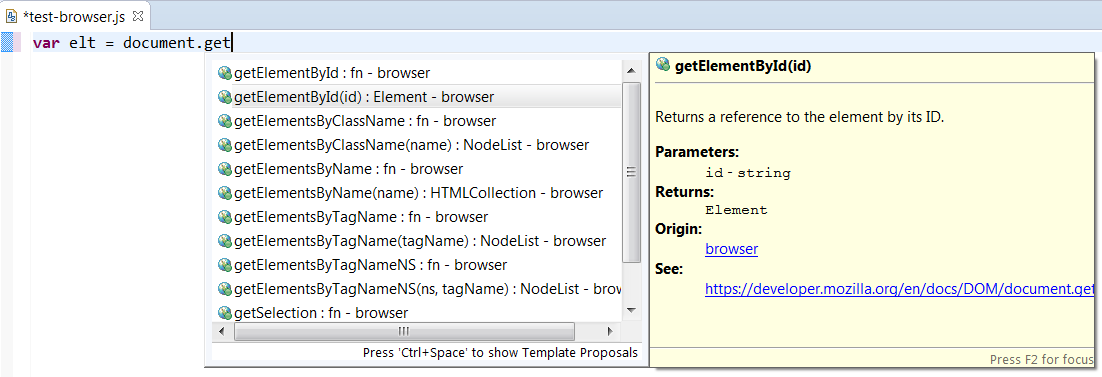Screen dimensions: 1102x377
Task: Click globe icon beside getElementsByName(name)
Action: [x=225, y=193]
